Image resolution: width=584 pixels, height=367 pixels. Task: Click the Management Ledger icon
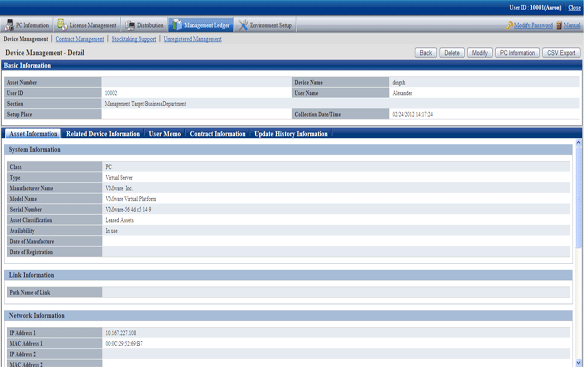[177, 25]
